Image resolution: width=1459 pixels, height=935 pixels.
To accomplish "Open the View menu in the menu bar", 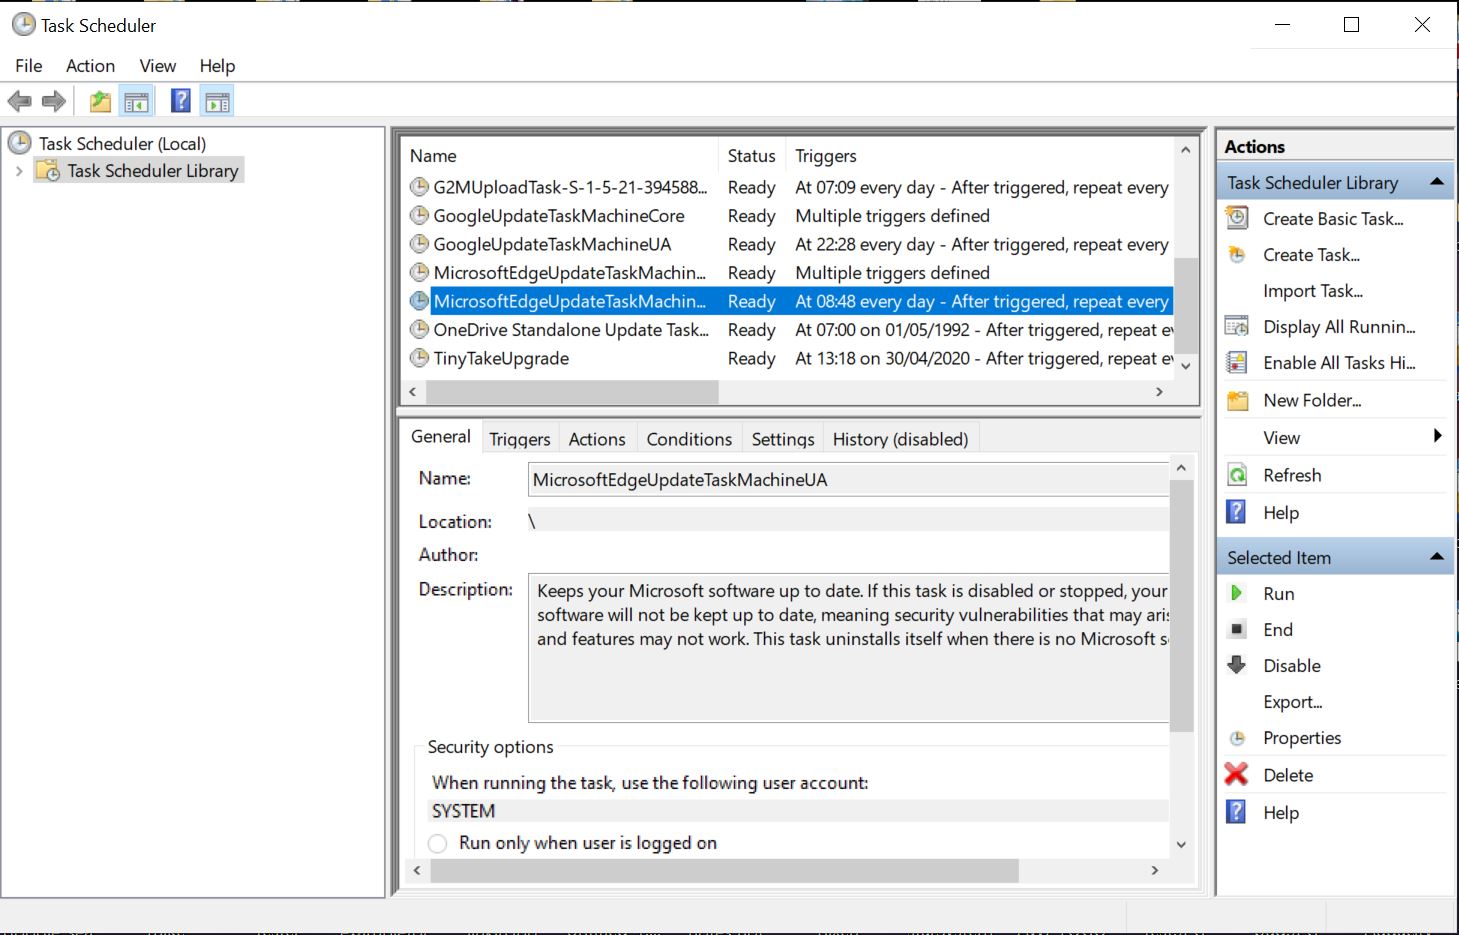I will pos(157,66).
